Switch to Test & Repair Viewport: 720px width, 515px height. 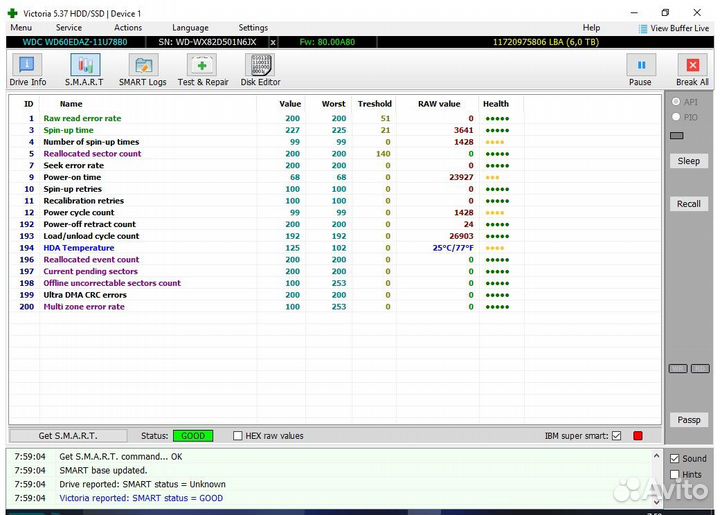(x=203, y=70)
